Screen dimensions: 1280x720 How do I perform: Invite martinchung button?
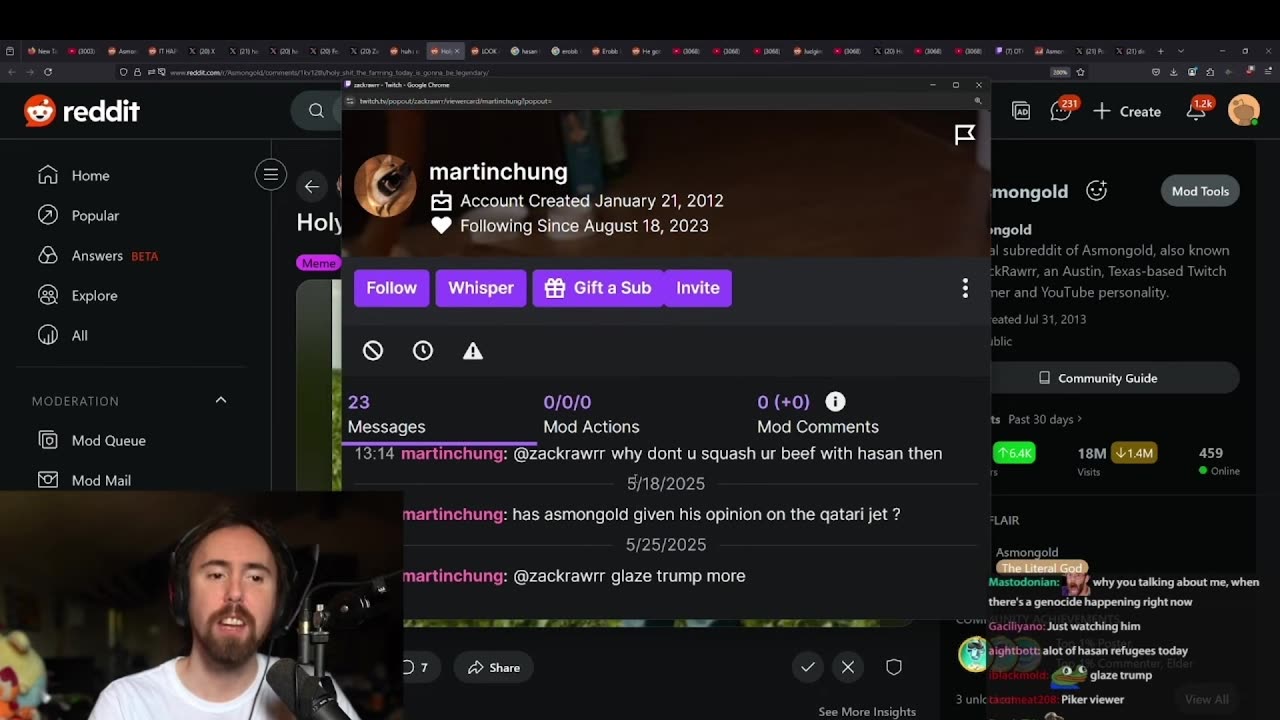click(698, 288)
